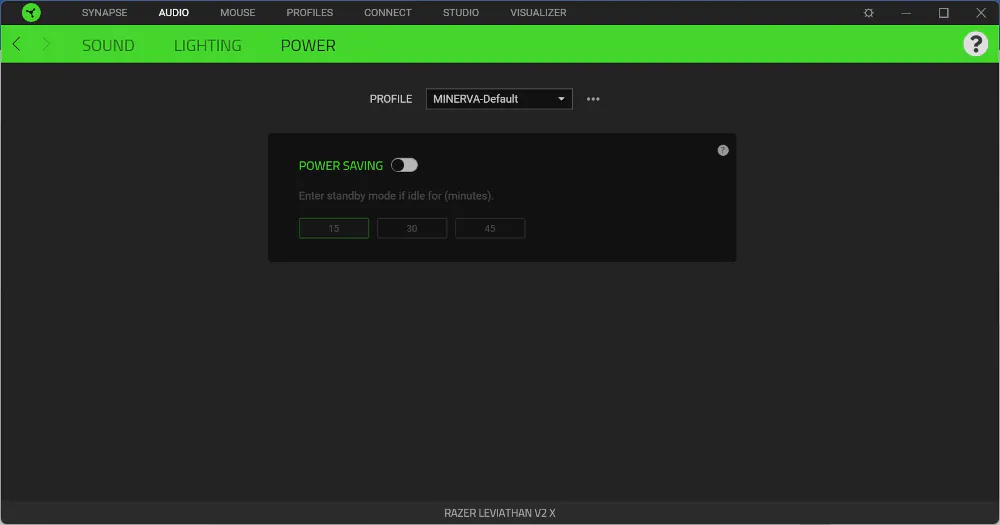Open the large help question mark
Viewport: 1000px width, 525px height.
pyautogui.click(x=975, y=44)
